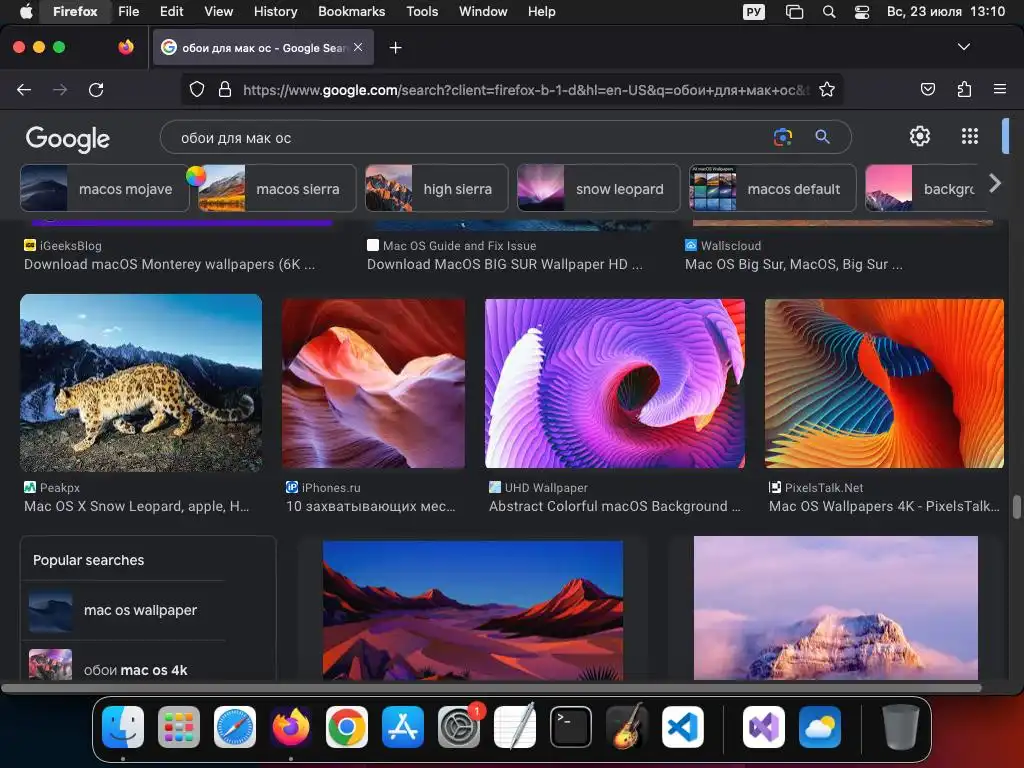Open the Weather app in Dock

click(820, 727)
